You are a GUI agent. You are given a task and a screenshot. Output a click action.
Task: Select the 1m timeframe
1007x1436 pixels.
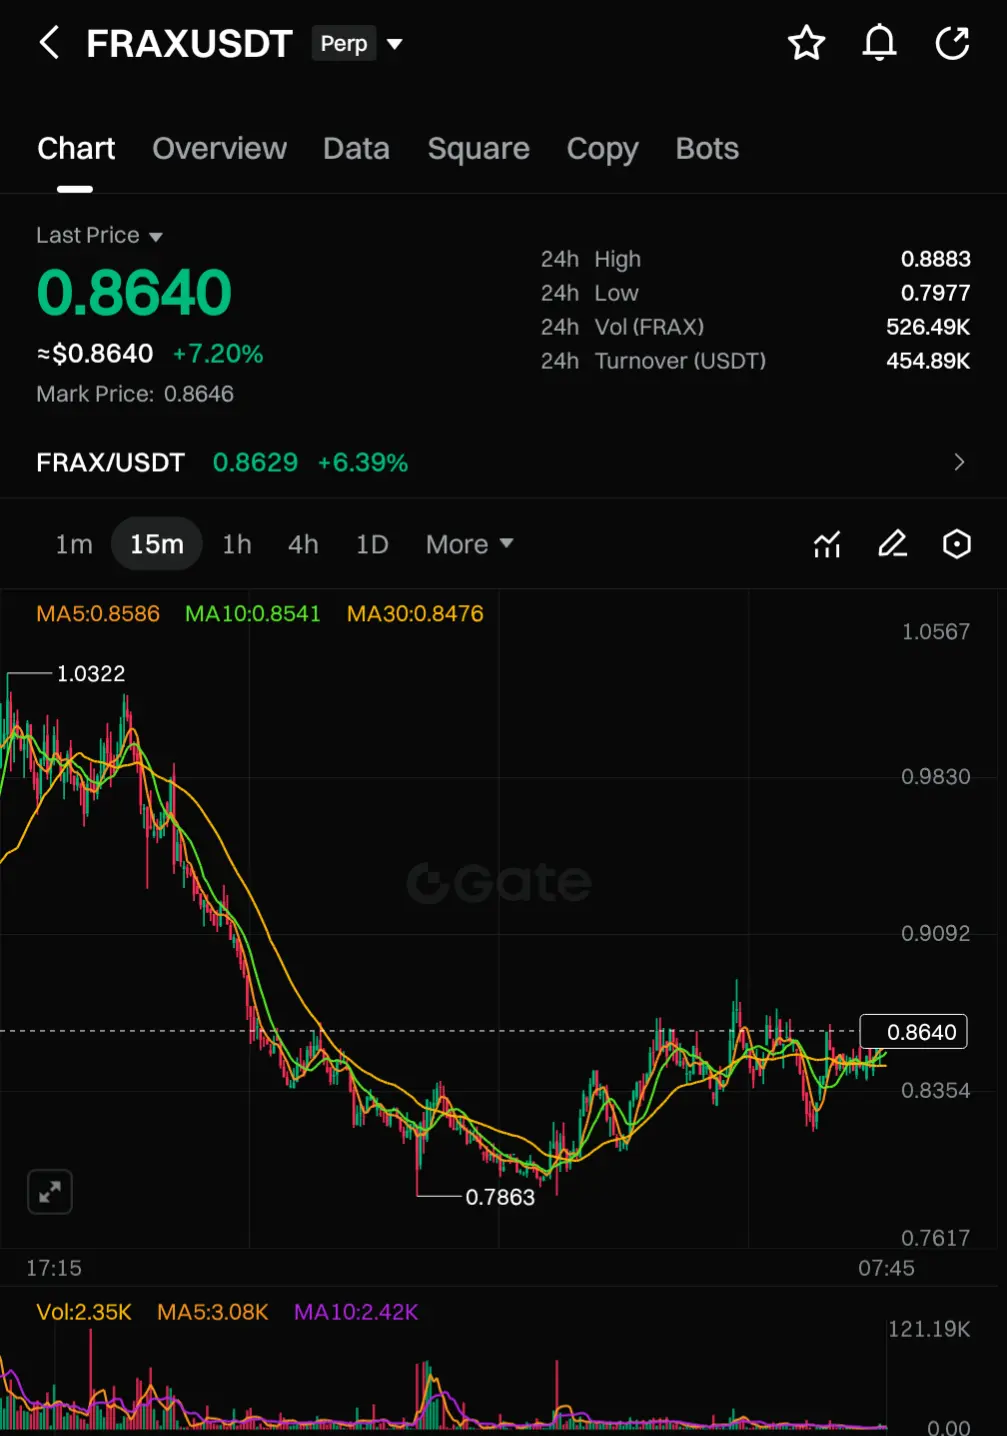click(74, 544)
